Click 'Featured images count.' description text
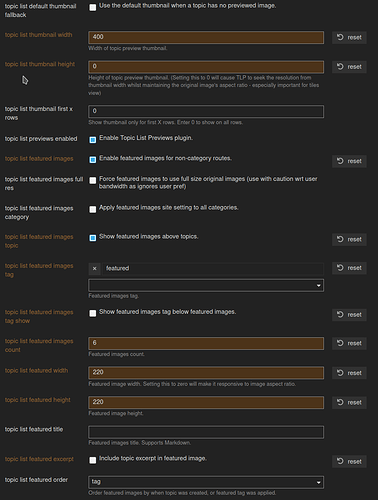The image size is (378, 500). pos(116,354)
